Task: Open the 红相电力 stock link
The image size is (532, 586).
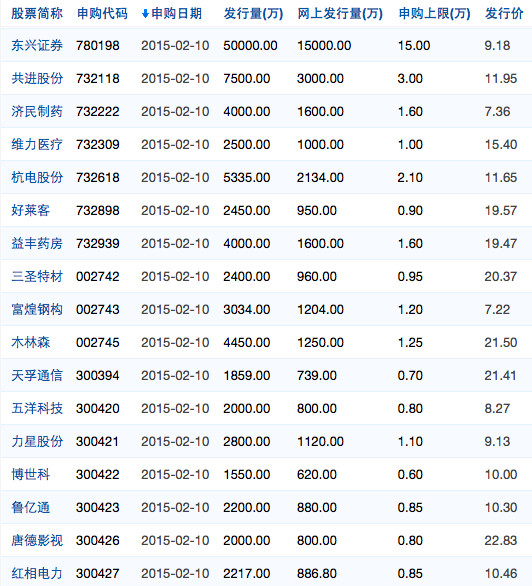Action: click(37, 573)
